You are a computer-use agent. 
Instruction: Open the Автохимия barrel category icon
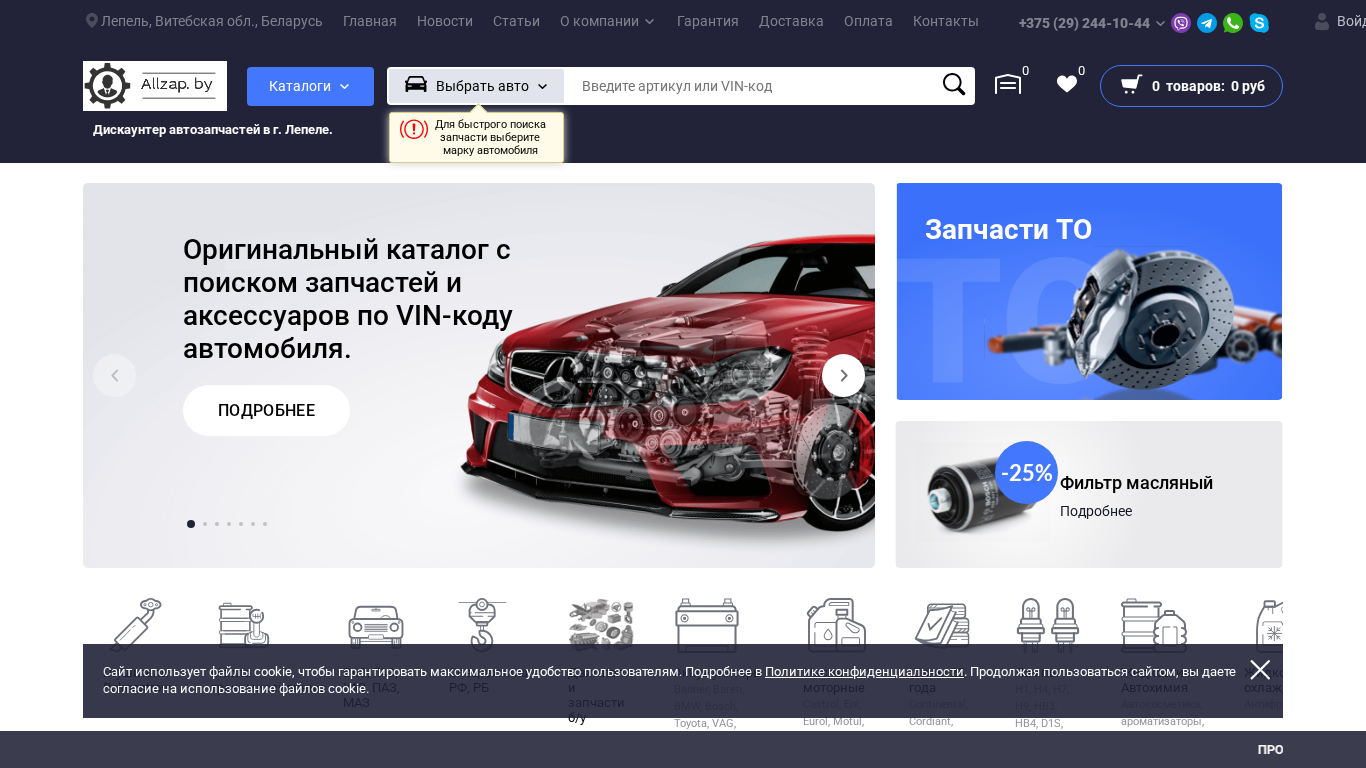point(1154,625)
